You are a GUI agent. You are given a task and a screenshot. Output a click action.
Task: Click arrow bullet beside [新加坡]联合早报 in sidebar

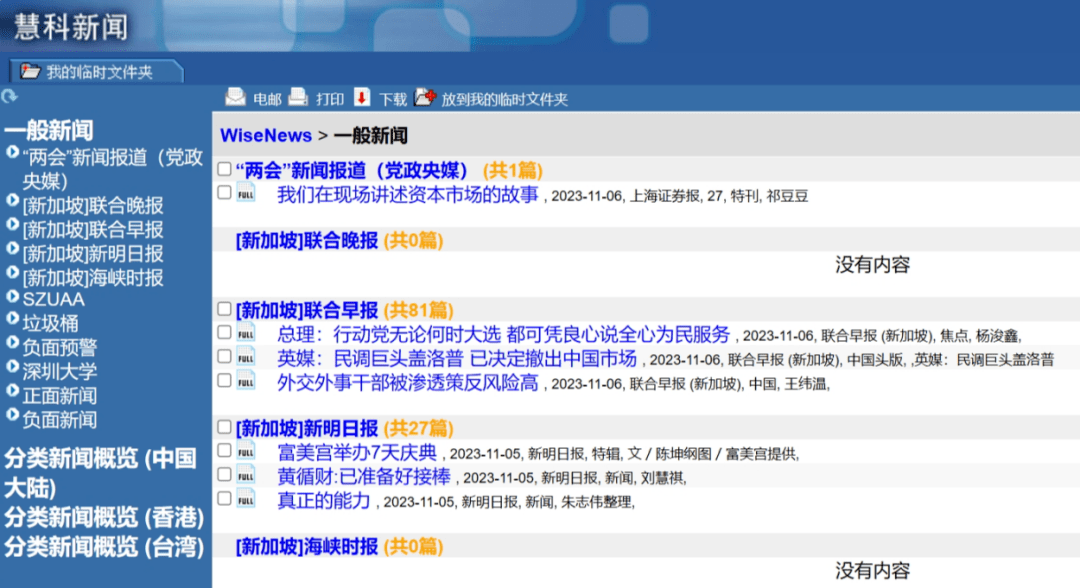pyautogui.click(x=12, y=224)
